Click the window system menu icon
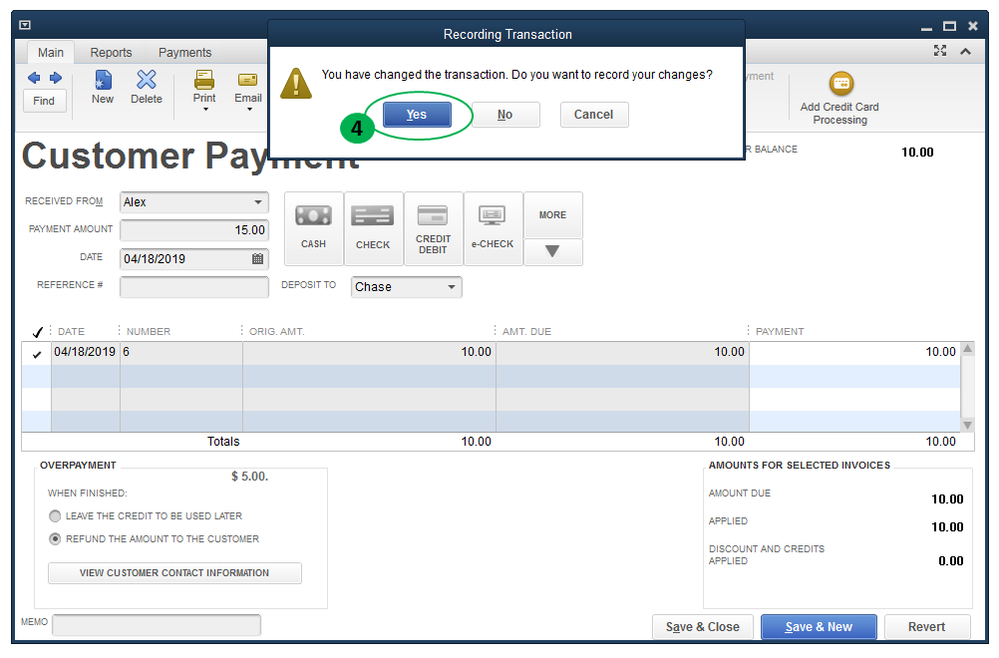 point(25,25)
